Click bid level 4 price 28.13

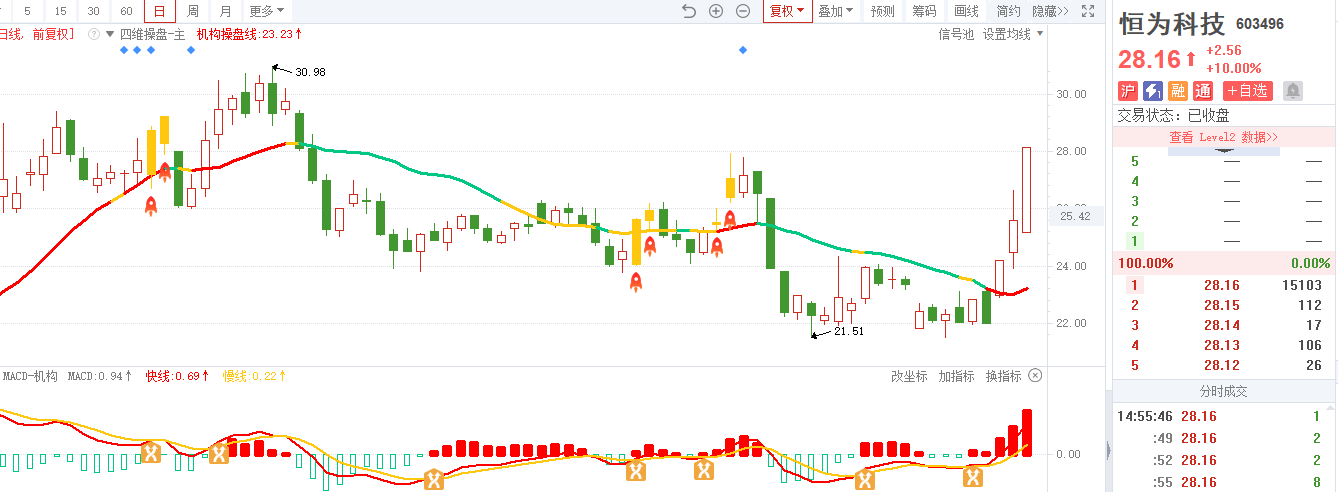click(1222, 345)
